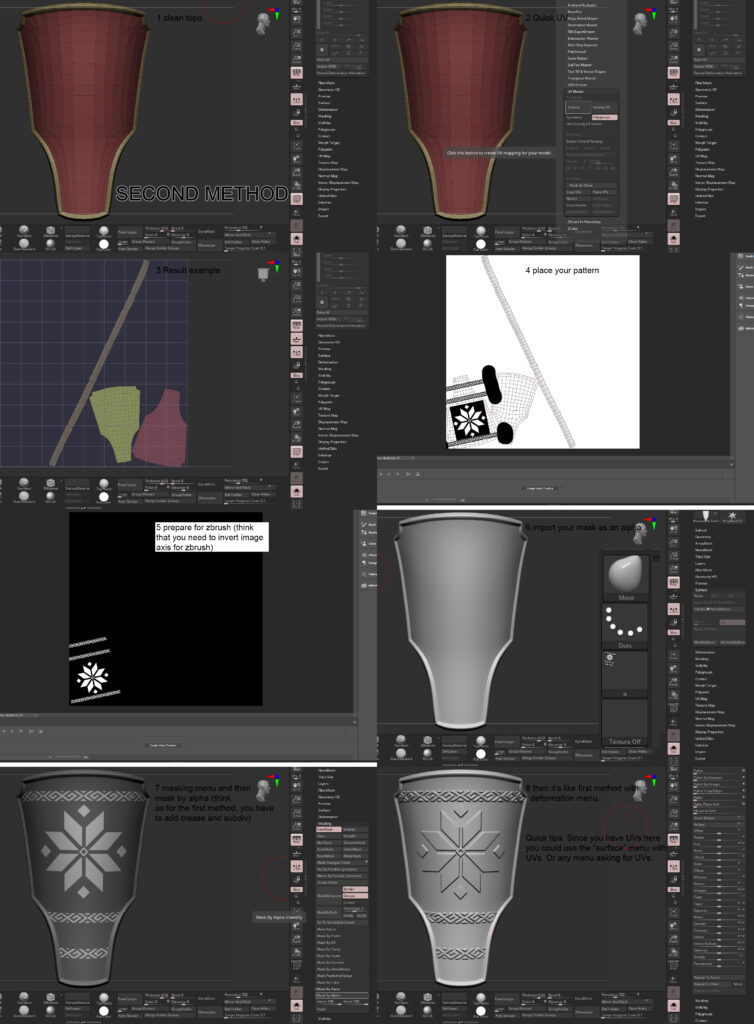754x1024 pixels.
Task: Click the Zoom3D icon in step 6 right shelf
Action: 674,682
